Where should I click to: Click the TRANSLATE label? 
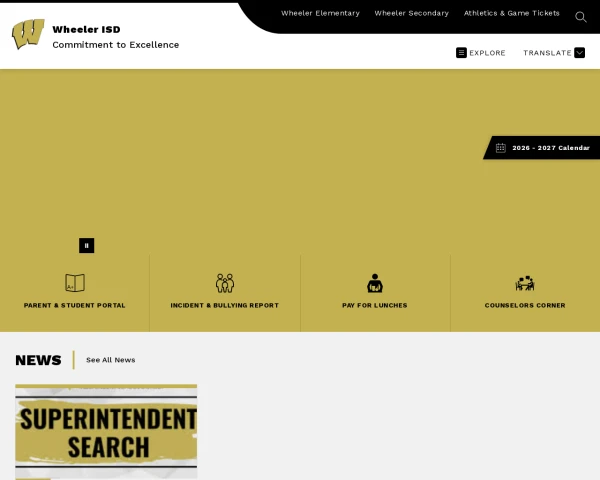547,53
